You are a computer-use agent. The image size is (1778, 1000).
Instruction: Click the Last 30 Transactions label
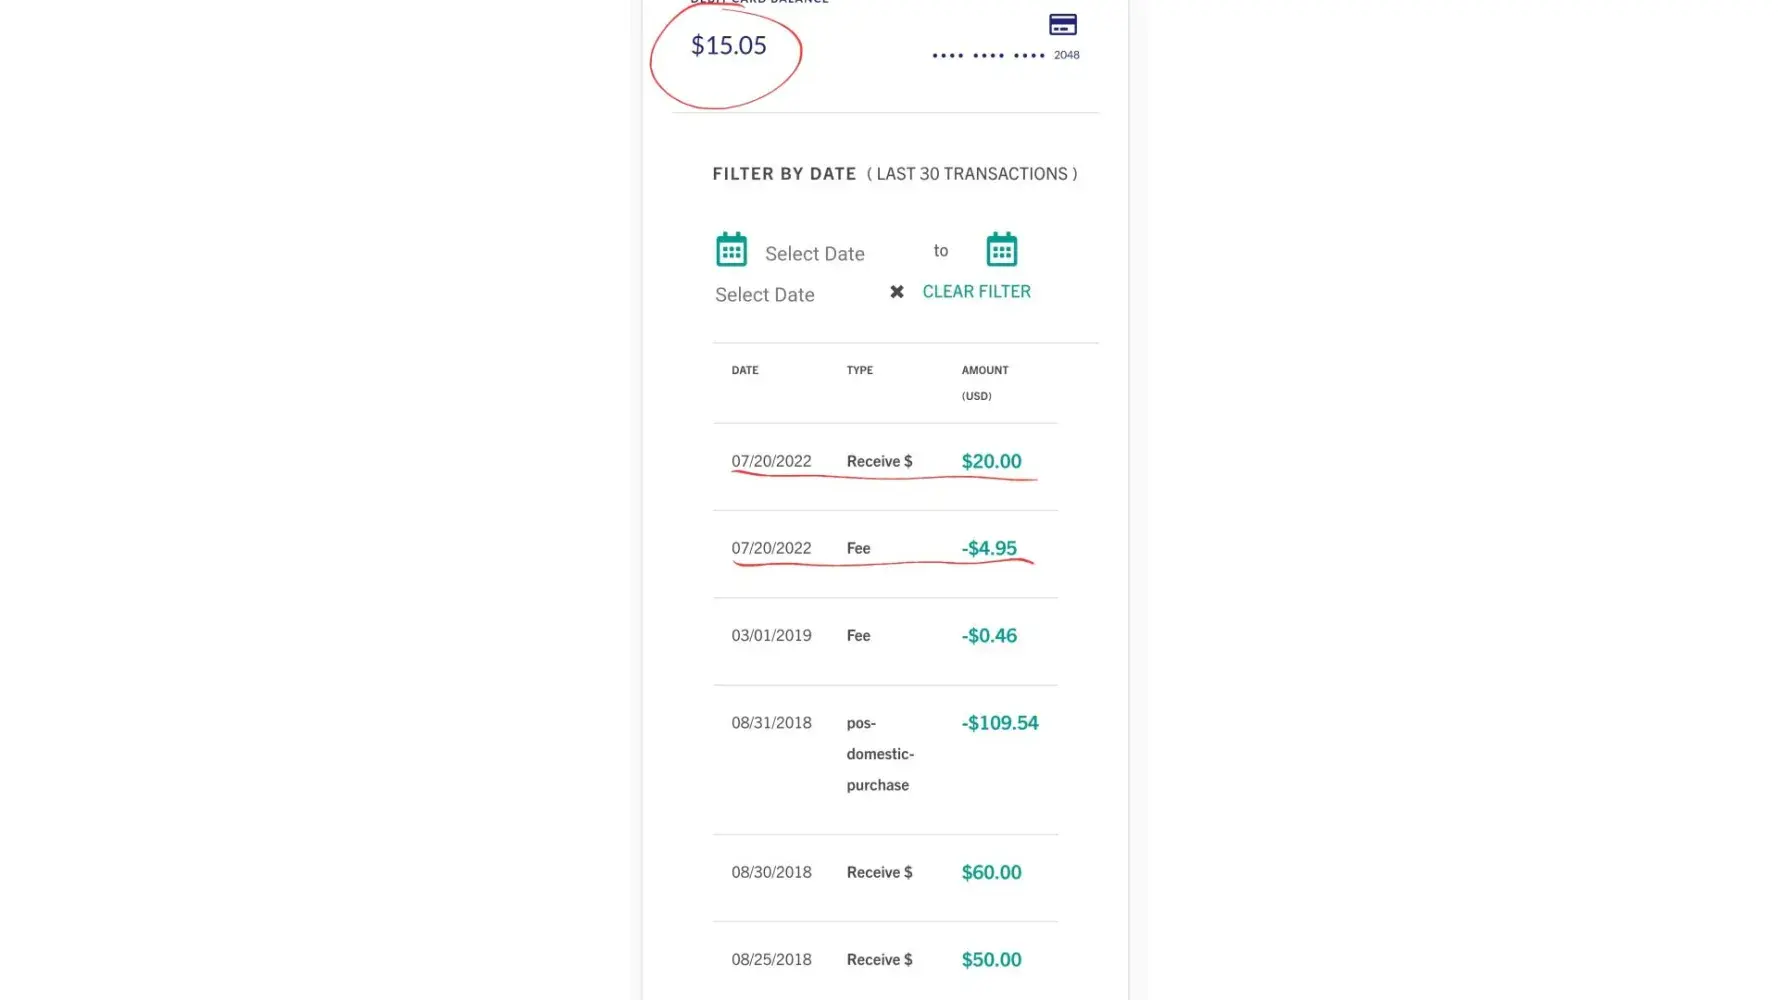972,174
